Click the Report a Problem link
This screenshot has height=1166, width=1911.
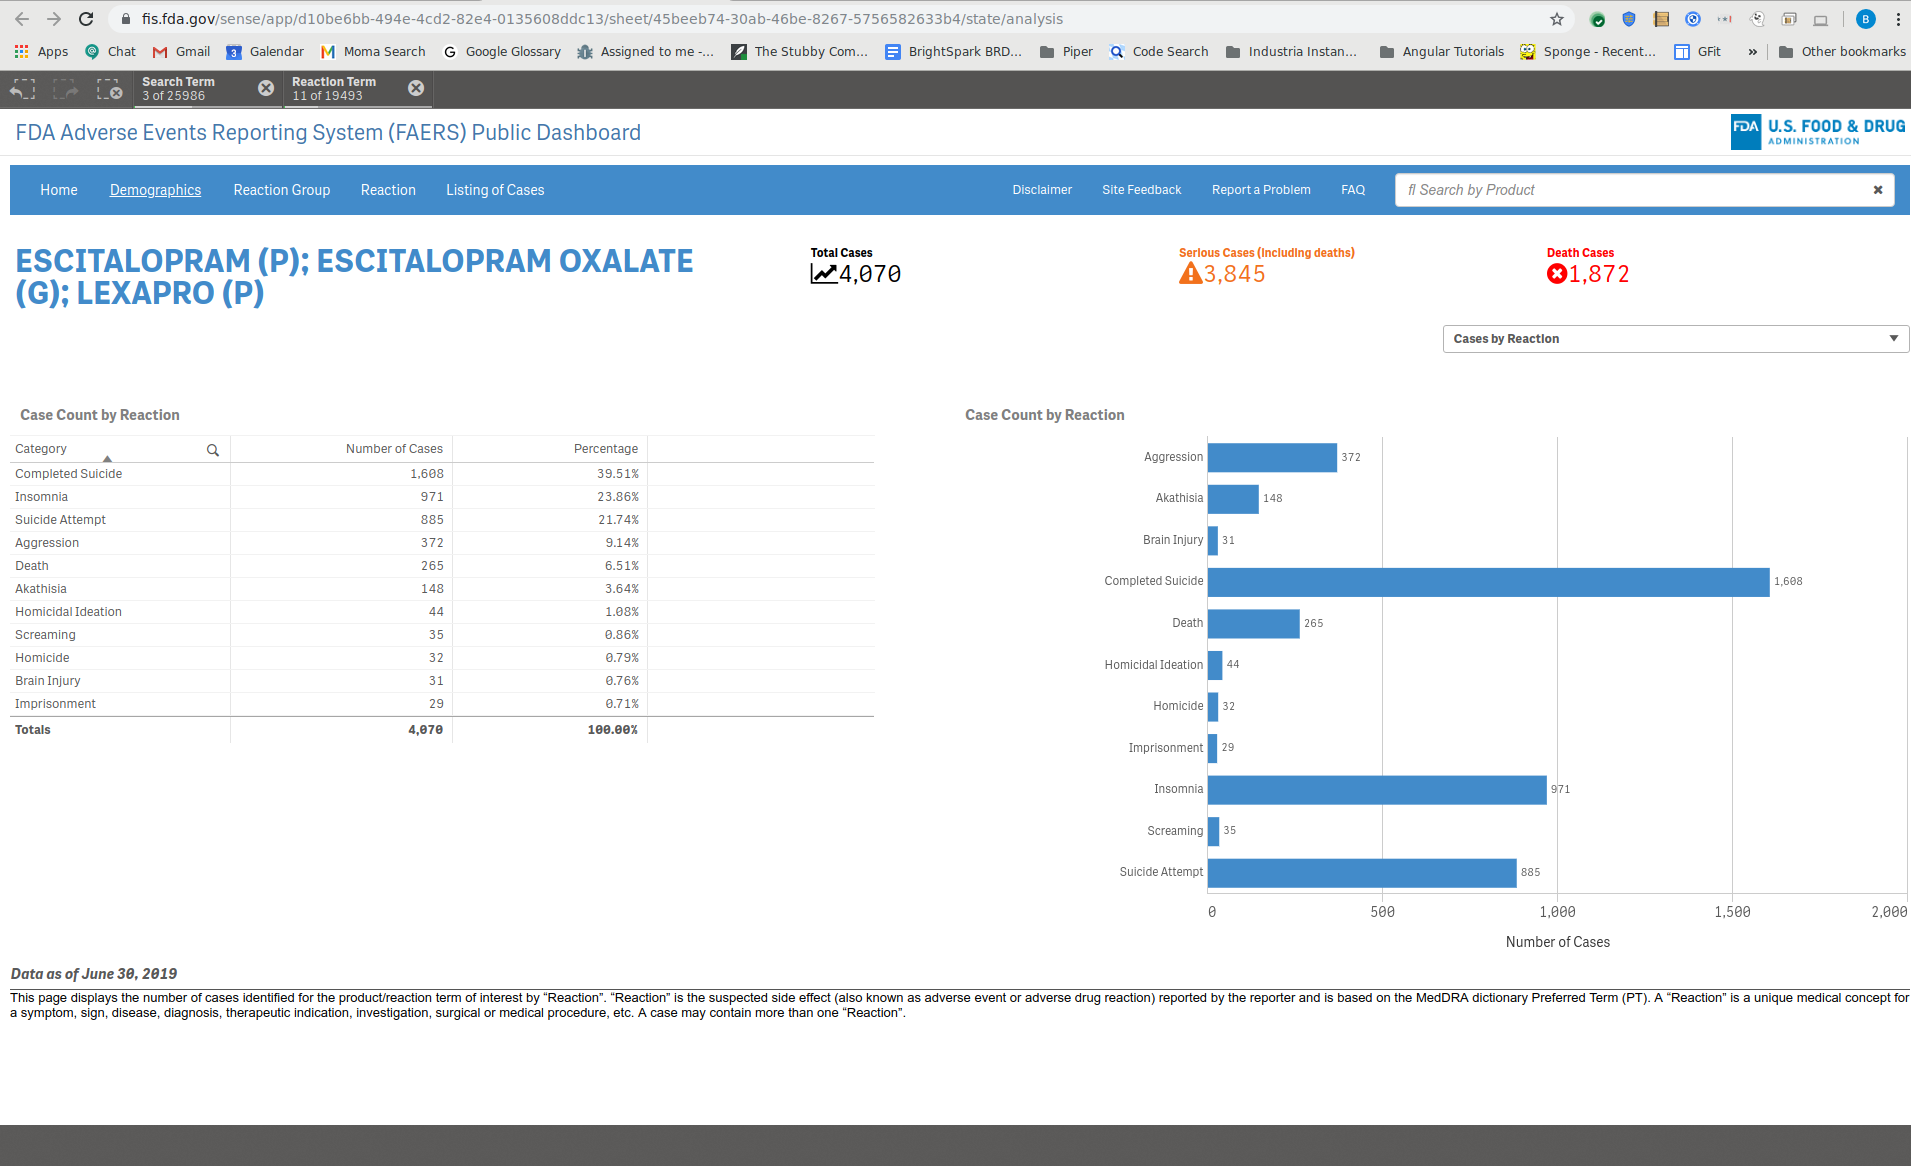[1260, 190]
